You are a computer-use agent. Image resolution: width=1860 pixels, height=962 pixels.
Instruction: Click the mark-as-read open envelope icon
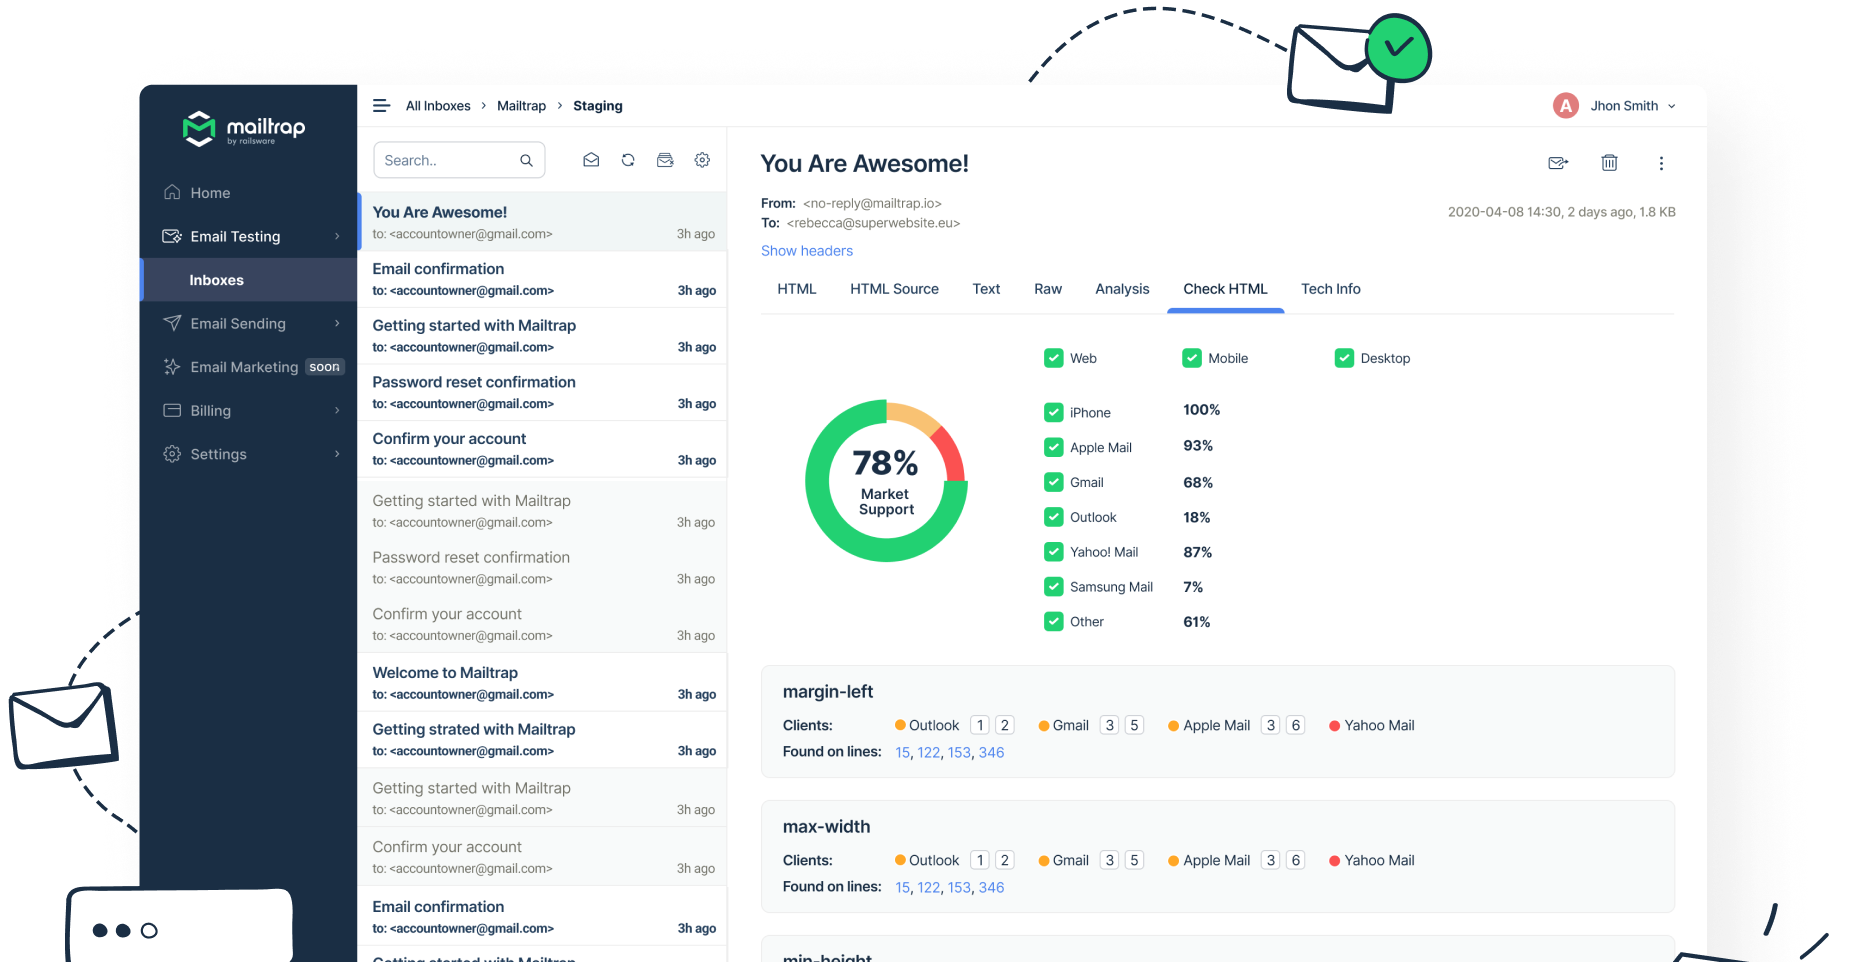(591, 160)
